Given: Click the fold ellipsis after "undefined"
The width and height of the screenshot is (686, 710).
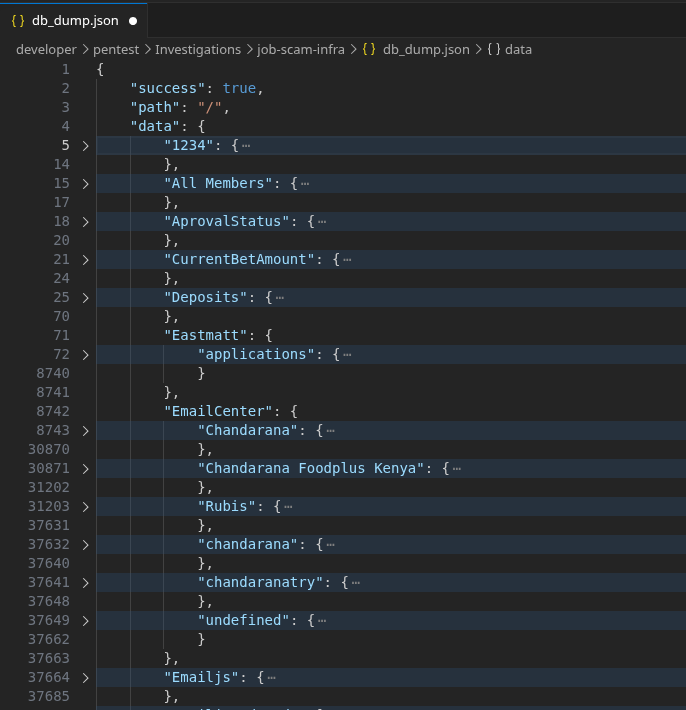Looking at the screenshot, I should [x=321, y=621].
